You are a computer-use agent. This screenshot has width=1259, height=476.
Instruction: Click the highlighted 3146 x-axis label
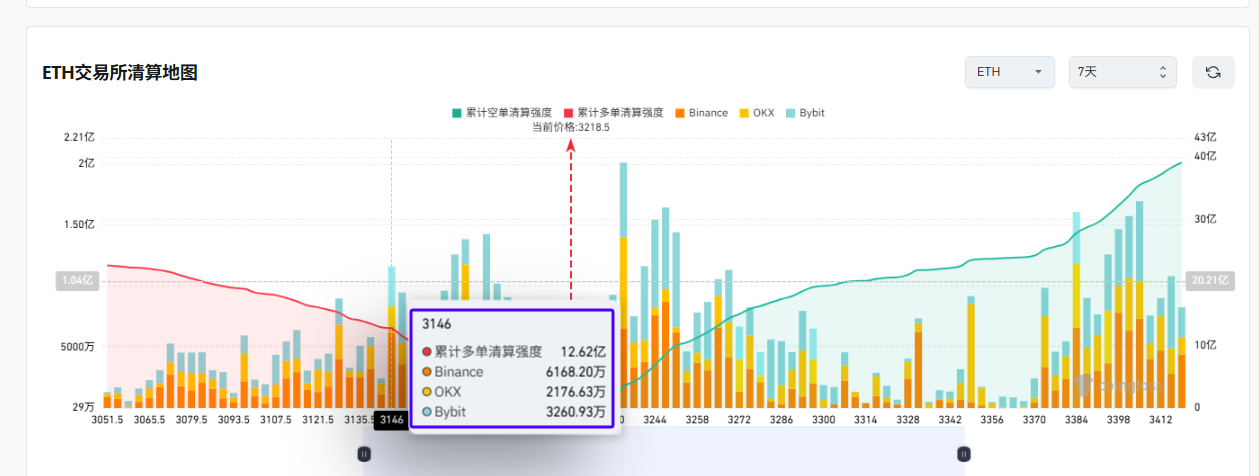coord(391,421)
